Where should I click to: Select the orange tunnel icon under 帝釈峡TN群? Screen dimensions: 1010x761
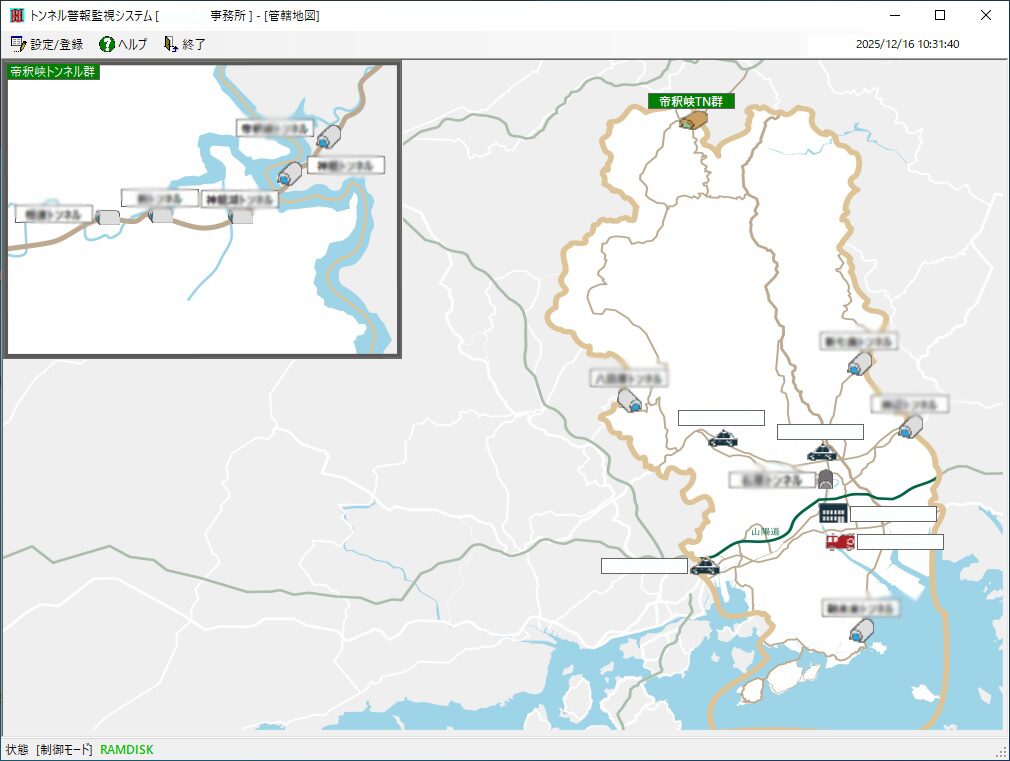(693, 120)
